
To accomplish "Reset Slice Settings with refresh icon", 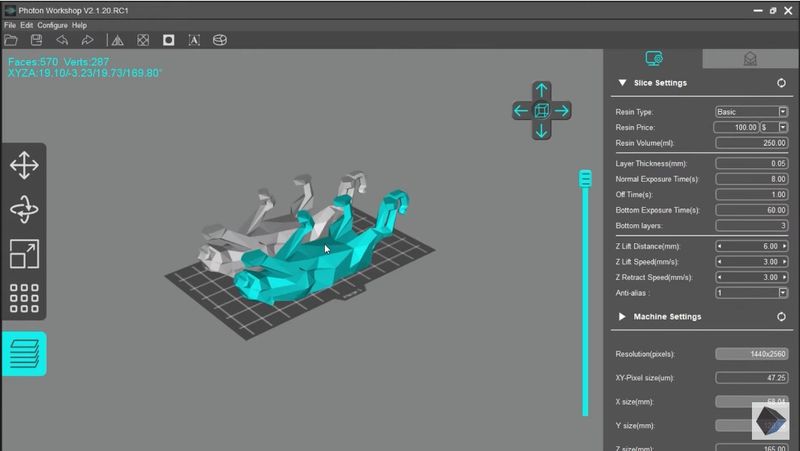I will (x=781, y=84).
